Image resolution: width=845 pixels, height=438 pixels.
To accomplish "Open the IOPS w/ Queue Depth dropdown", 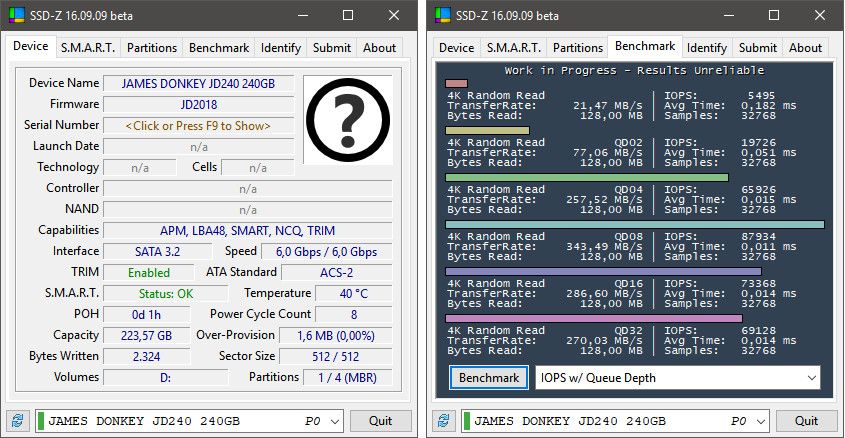I will tap(678, 378).
